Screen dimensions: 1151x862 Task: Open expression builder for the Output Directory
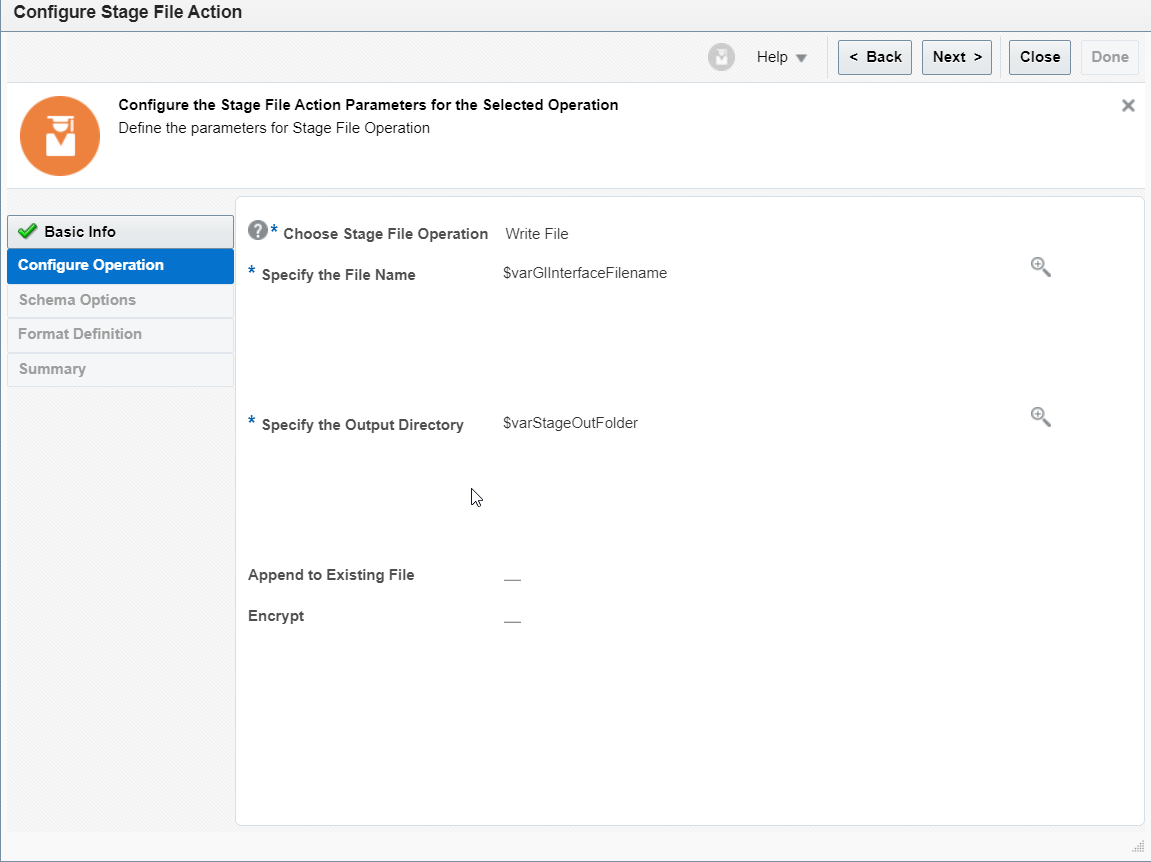click(x=1040, y=417)
